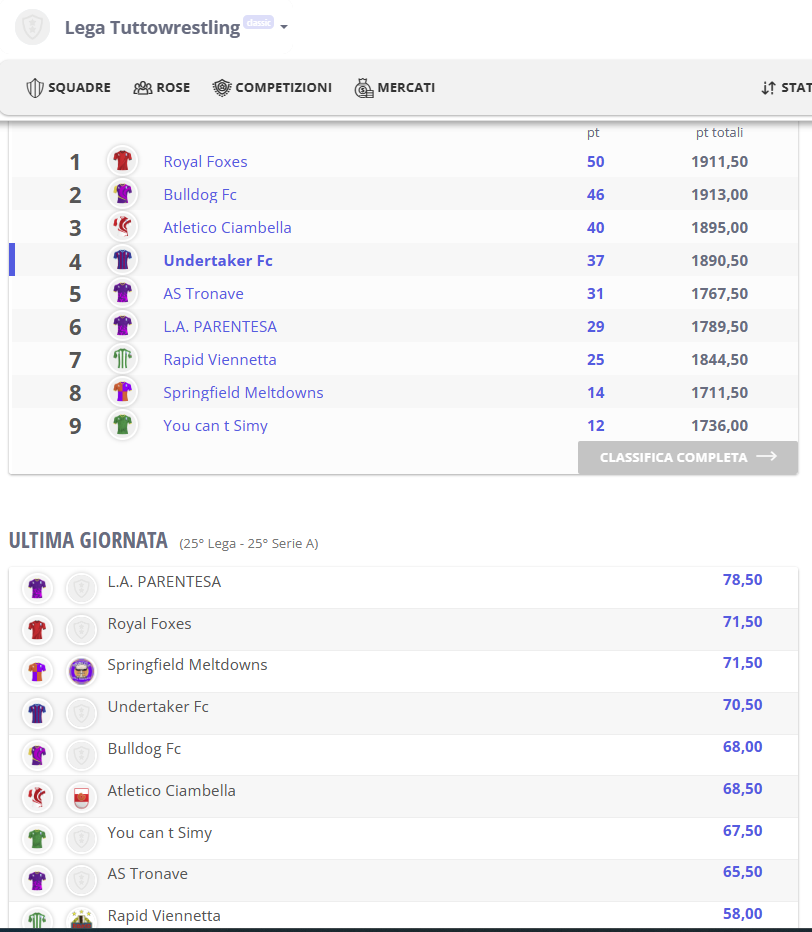The width and height of the screenshot is (812, 932).
Task: Open the COMPETIZIONI menu
Action: [x=272, y=87]
